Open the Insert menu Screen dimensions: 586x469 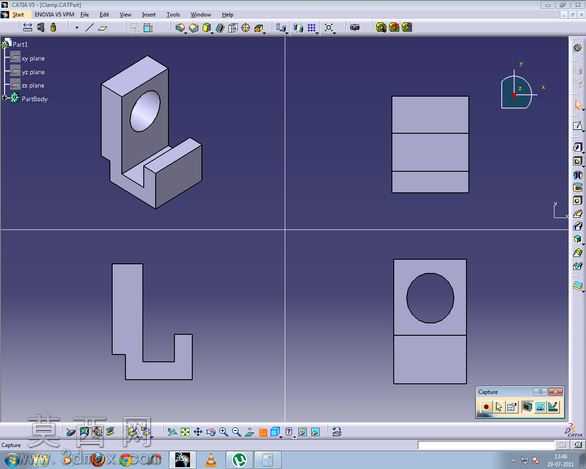pyautogui.click(x=148, y=15)
